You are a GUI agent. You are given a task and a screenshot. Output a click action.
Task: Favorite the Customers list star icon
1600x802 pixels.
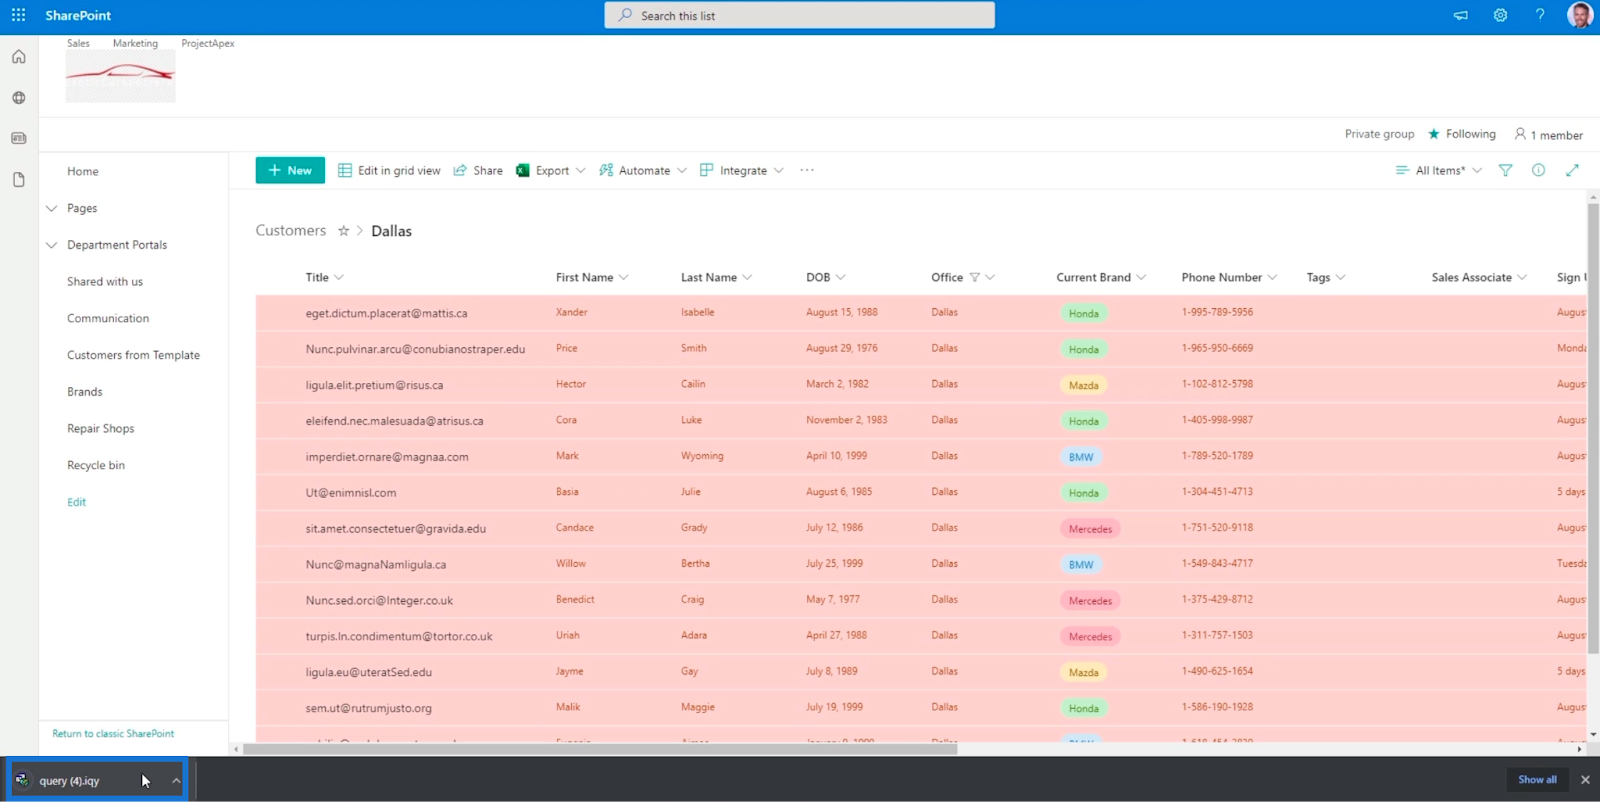tap(343, 231)
